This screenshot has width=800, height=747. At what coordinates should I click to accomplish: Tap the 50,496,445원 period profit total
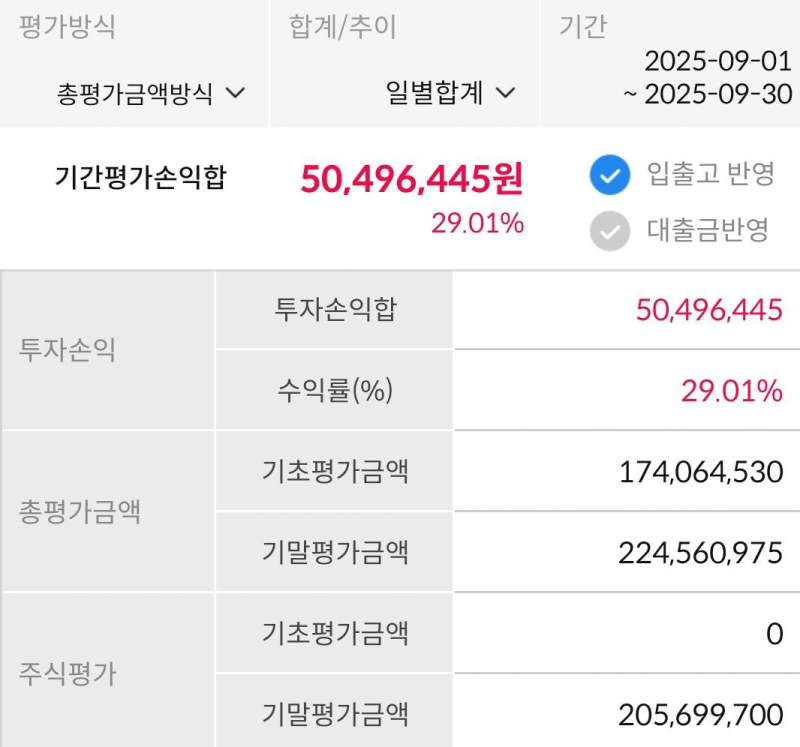coord(411,180)
